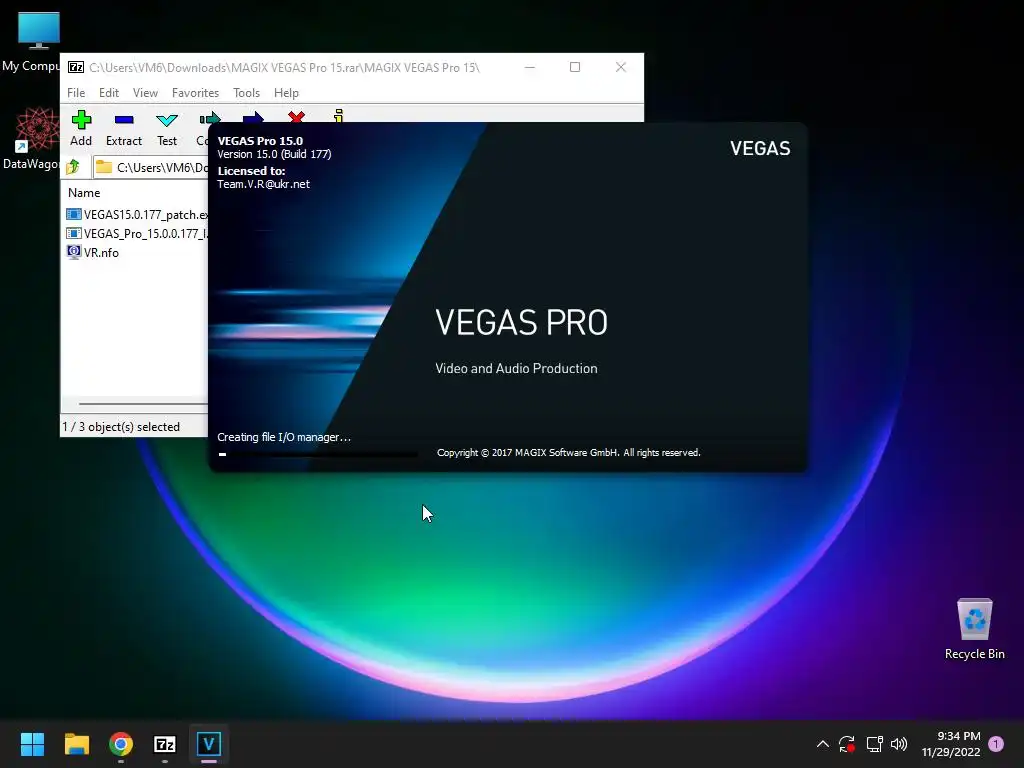Close the 7-Zip window

[620, 67]
